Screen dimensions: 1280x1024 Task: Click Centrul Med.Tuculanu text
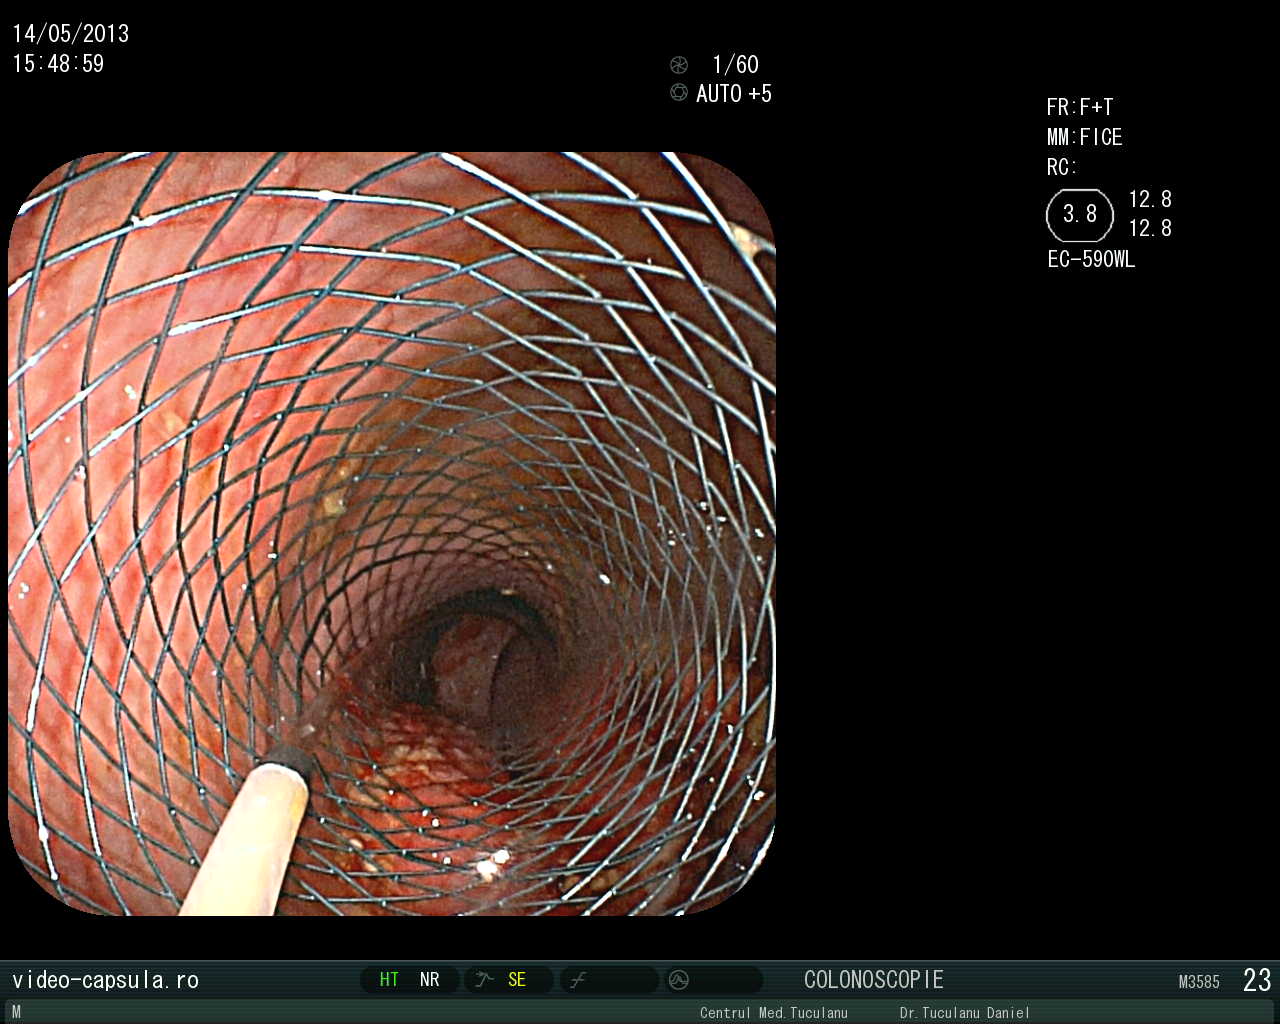click(774, 1013)
